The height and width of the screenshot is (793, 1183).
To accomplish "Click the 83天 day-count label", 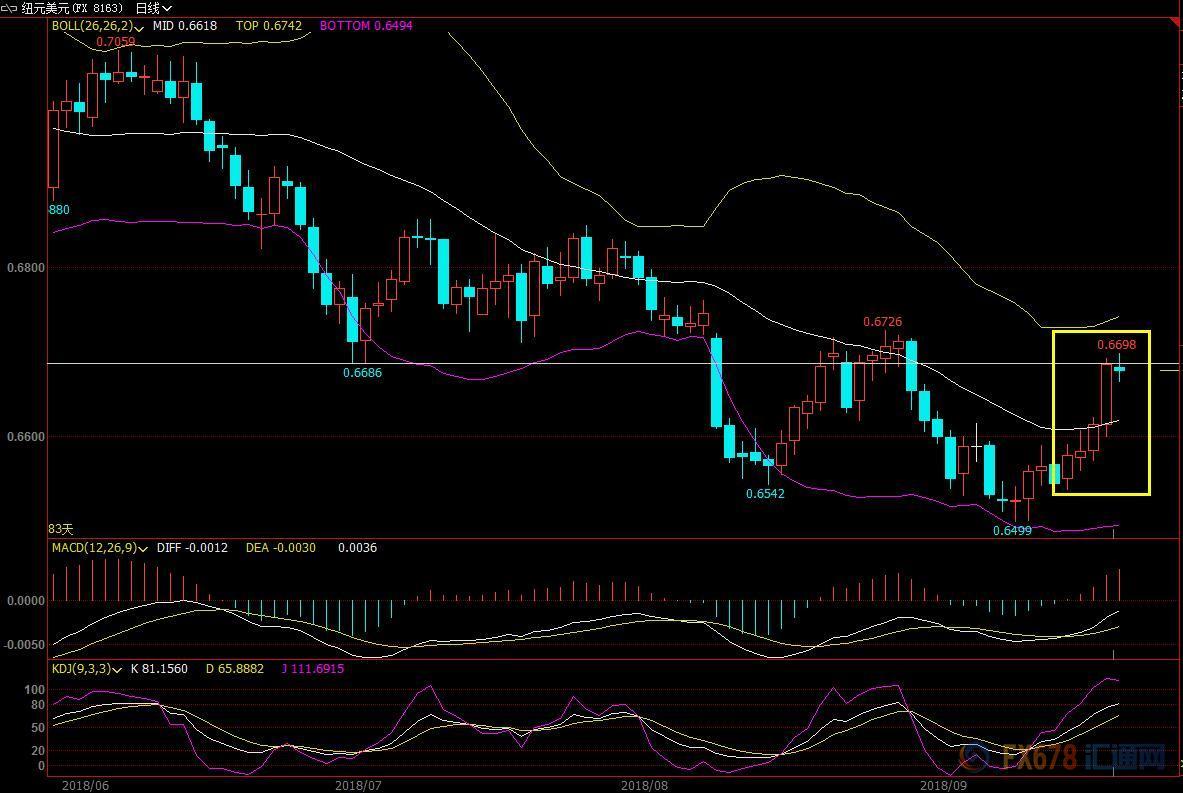I will pos(61,529).
